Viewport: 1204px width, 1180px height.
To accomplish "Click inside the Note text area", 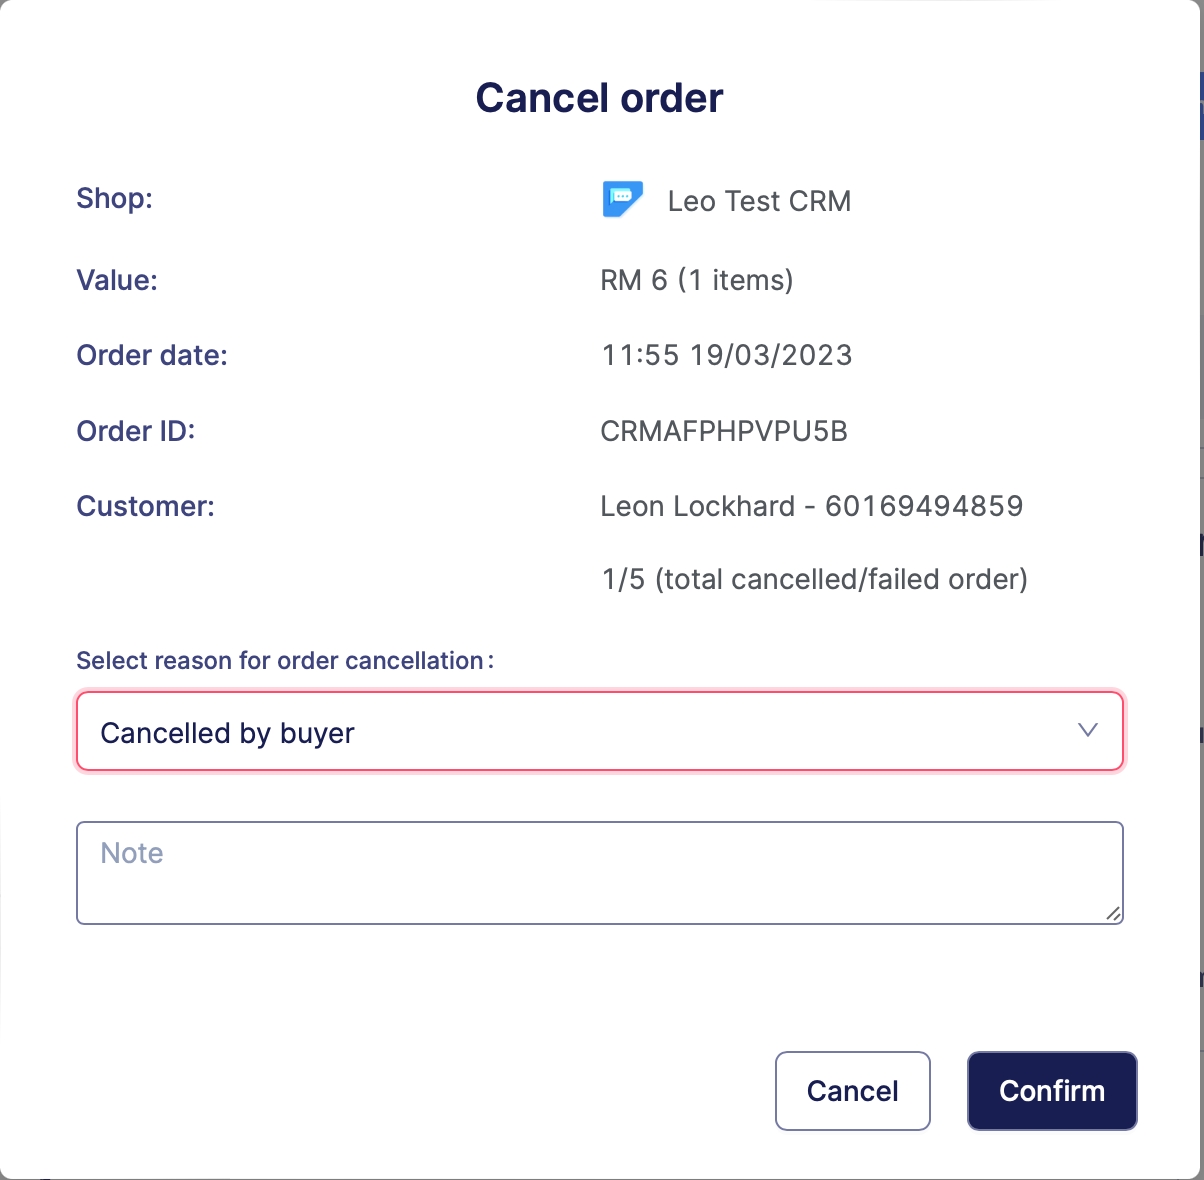I will point(599,872).
